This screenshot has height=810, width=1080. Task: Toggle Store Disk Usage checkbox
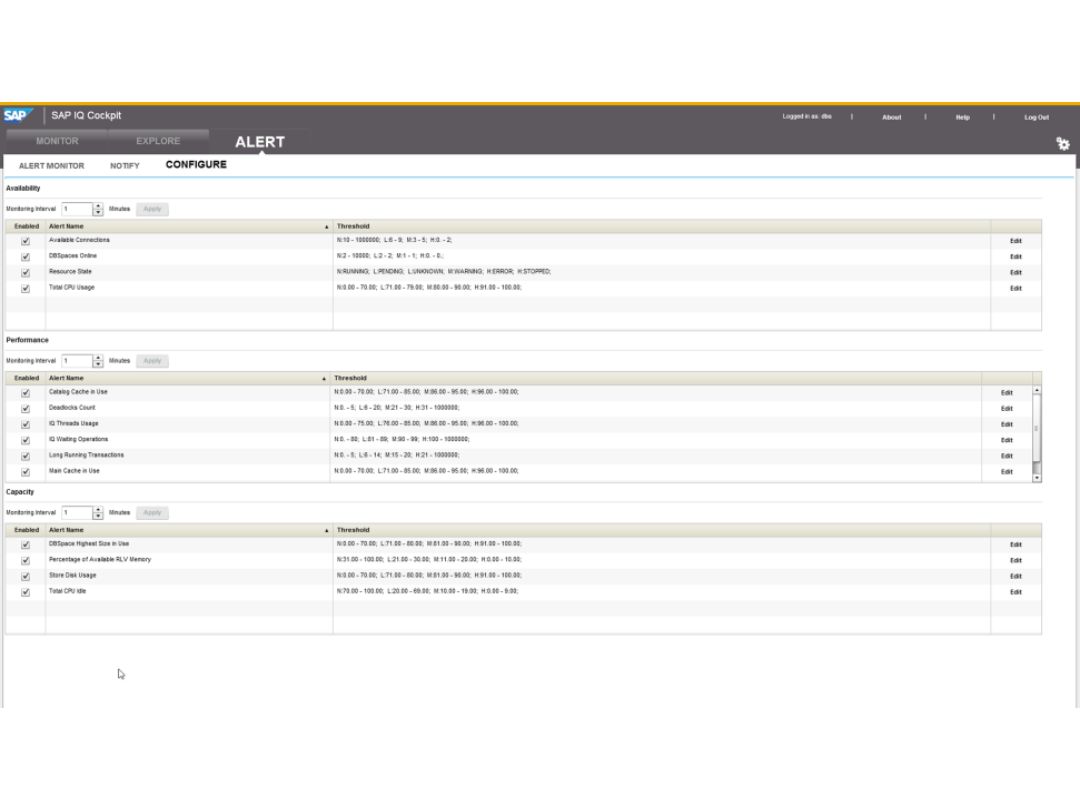coord(25,577)
